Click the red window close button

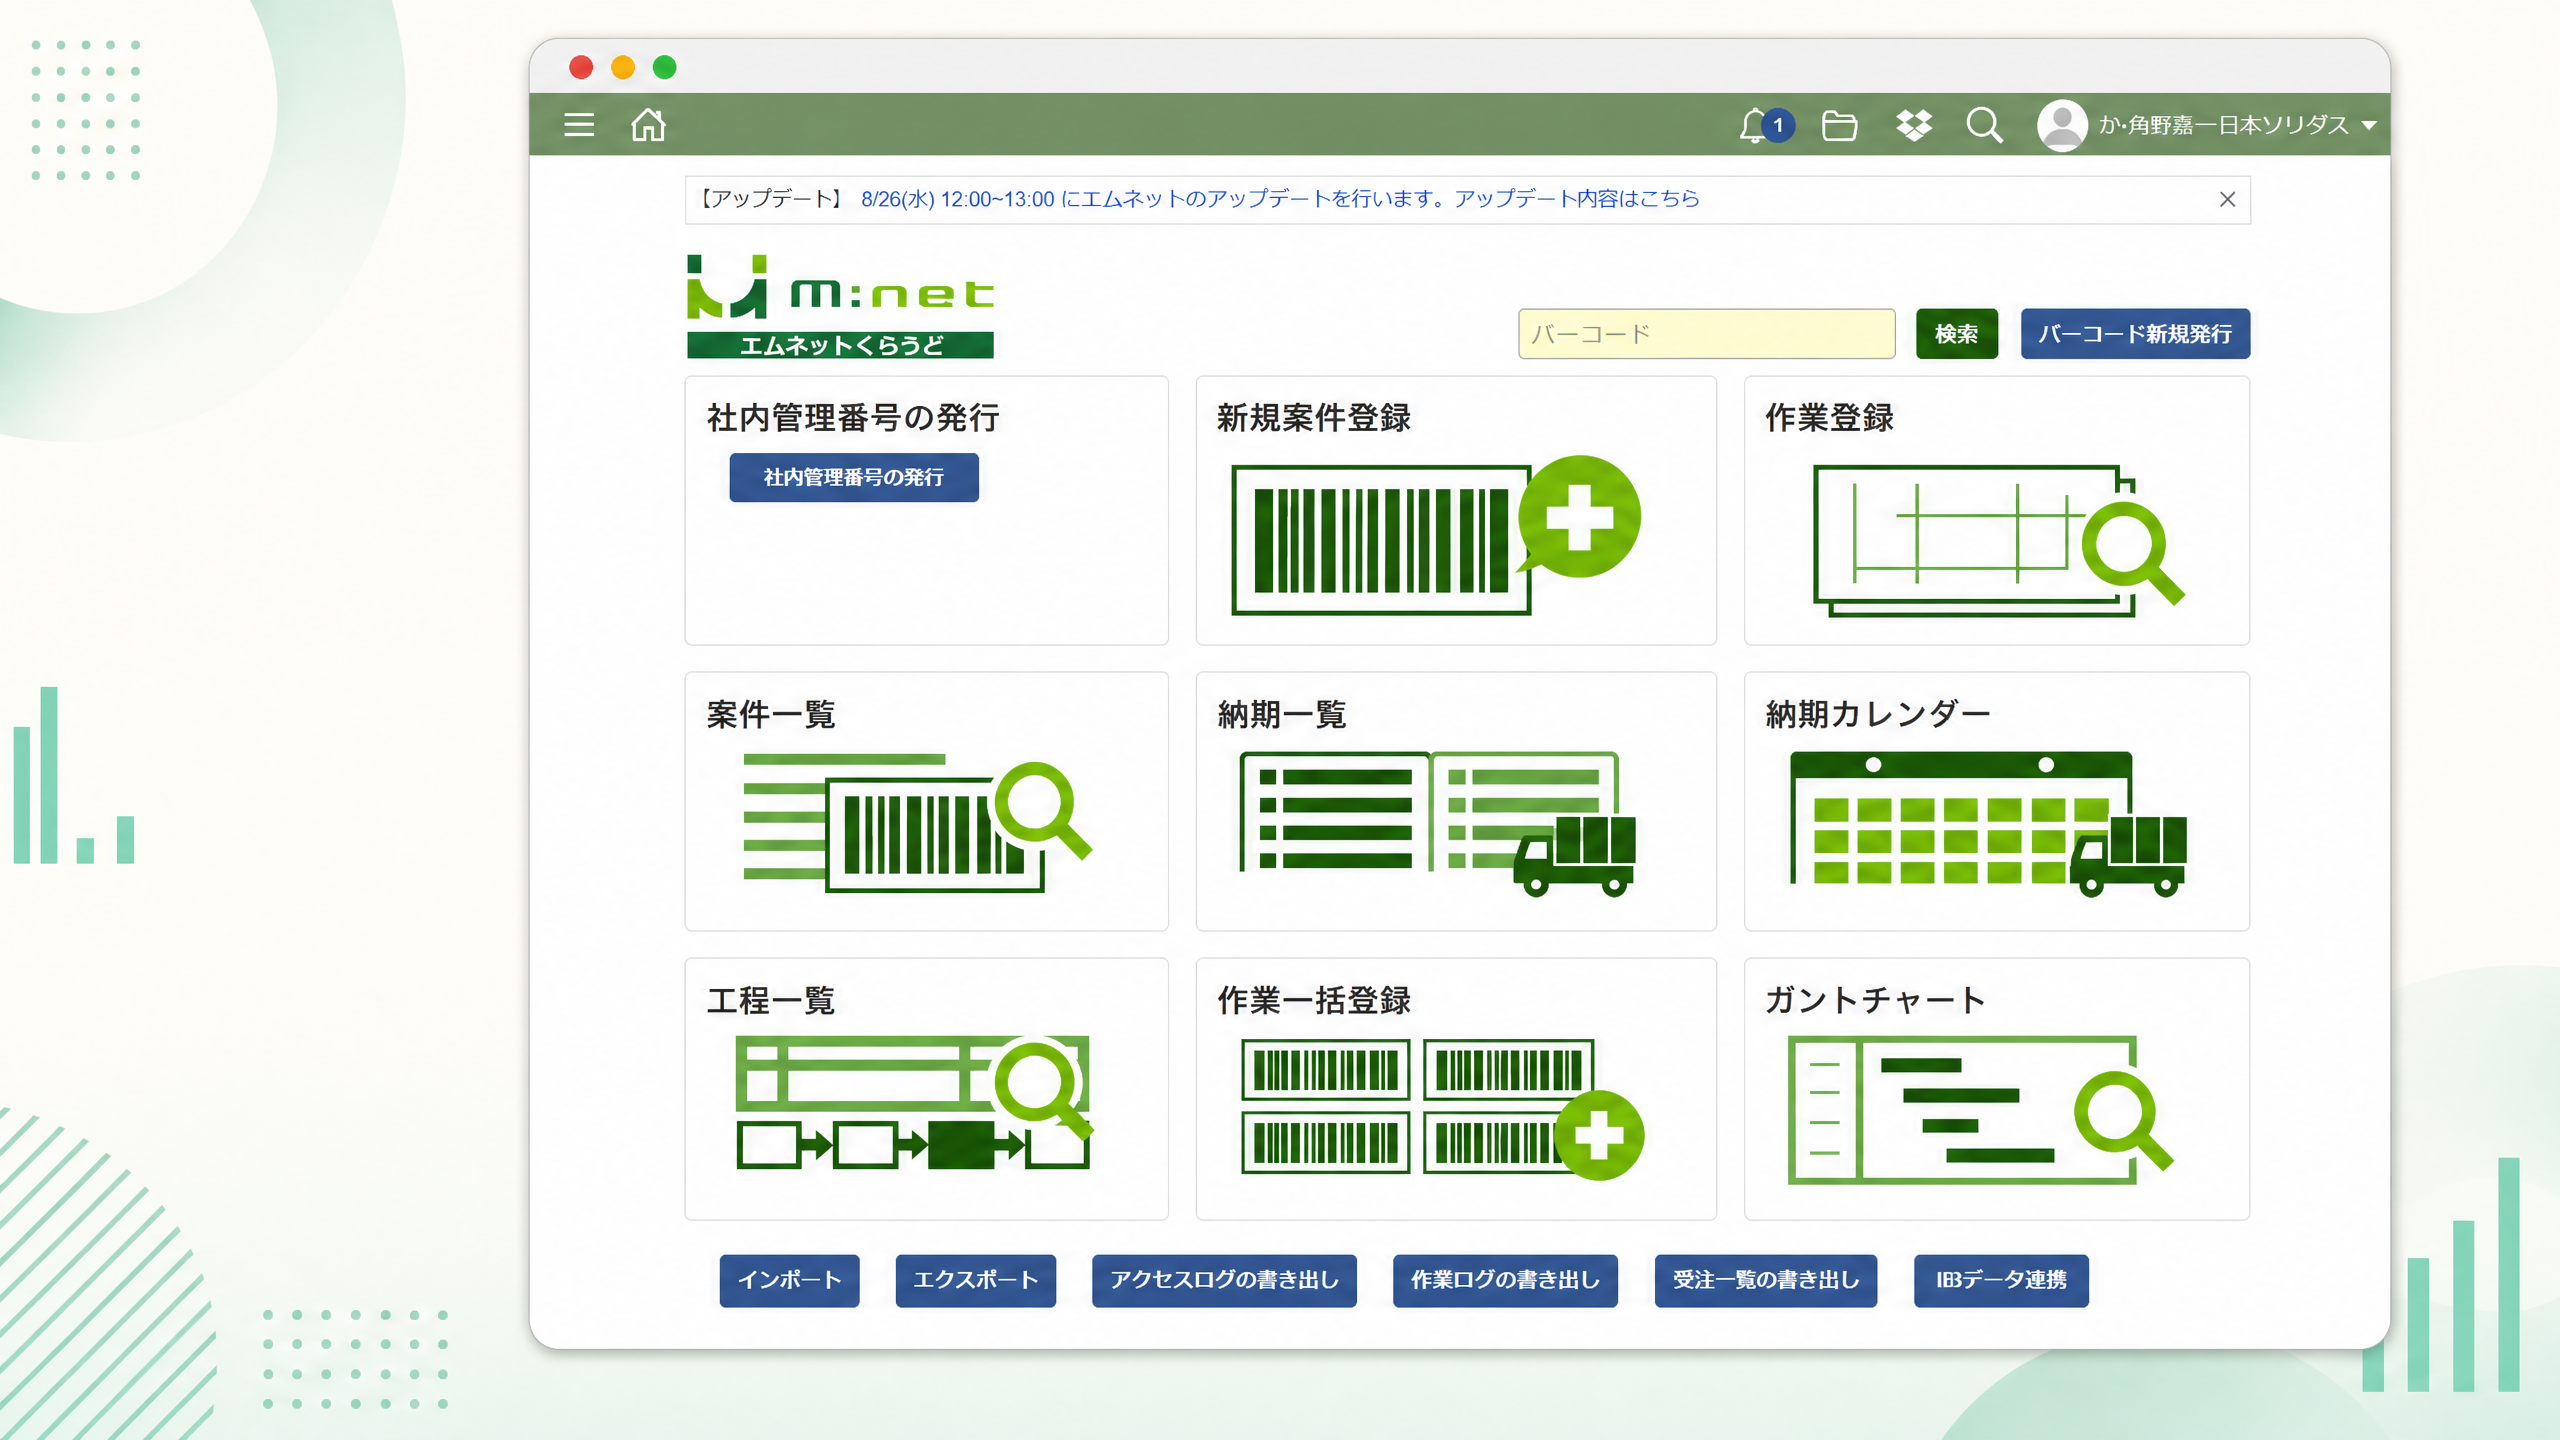click(581, 67)
